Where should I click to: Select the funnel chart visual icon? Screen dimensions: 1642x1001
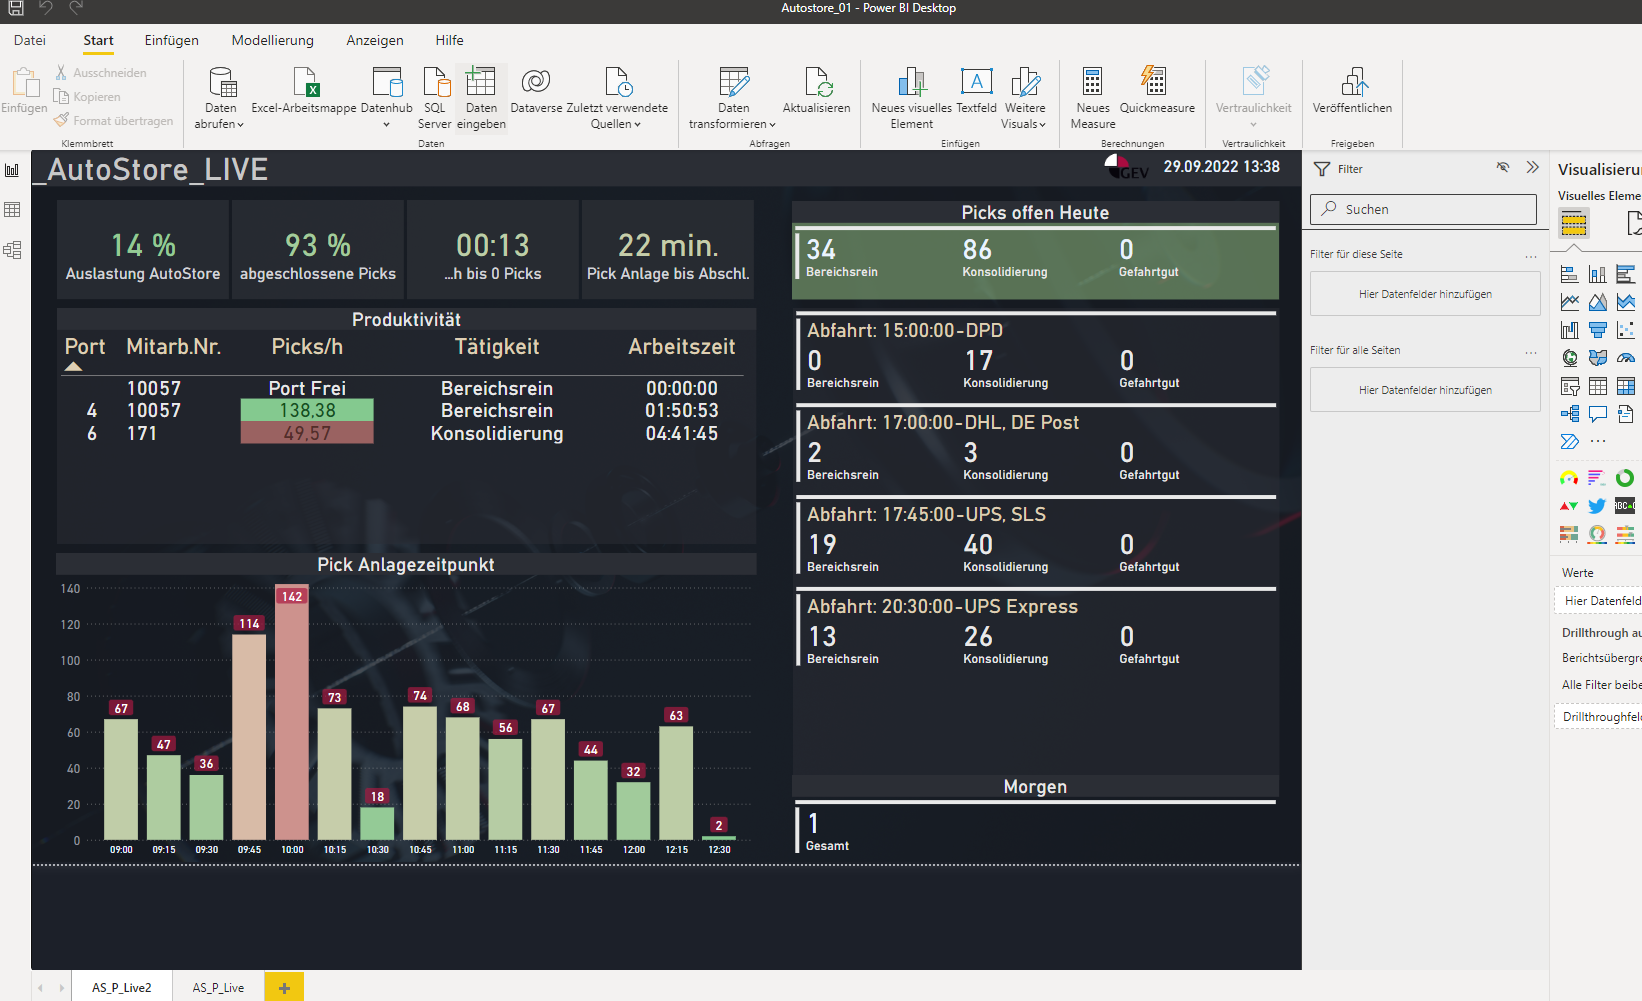[1598, 330]
